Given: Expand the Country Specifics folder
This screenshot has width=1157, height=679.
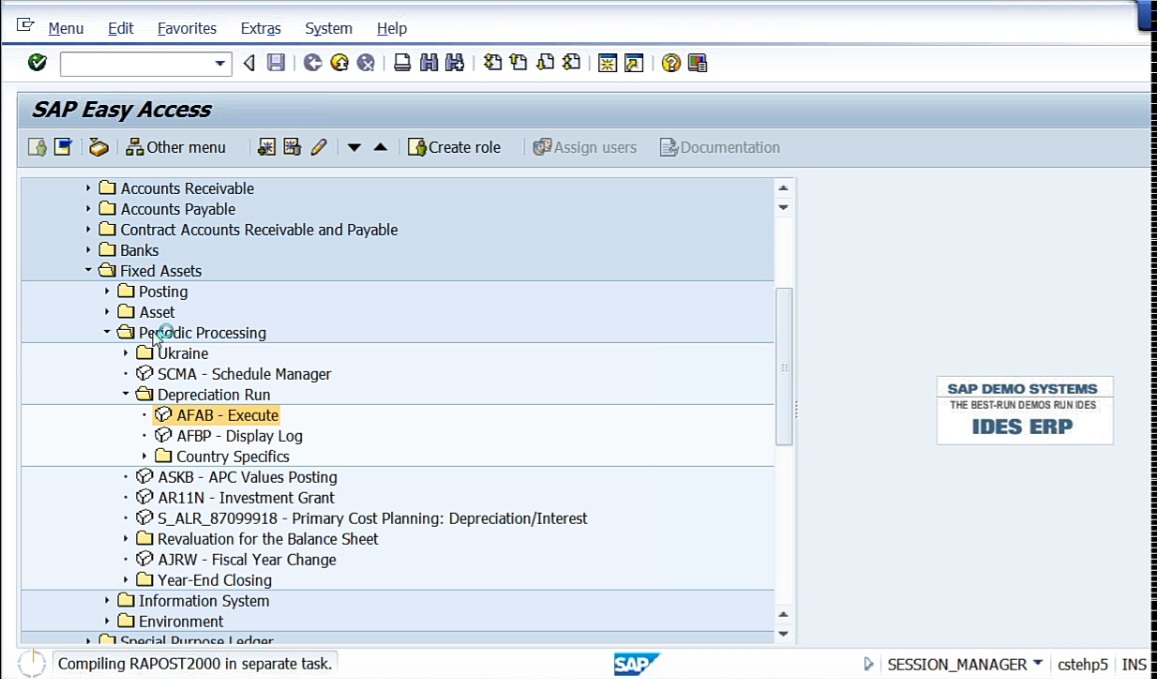Looking at the screenshot, I should point(145,456).
